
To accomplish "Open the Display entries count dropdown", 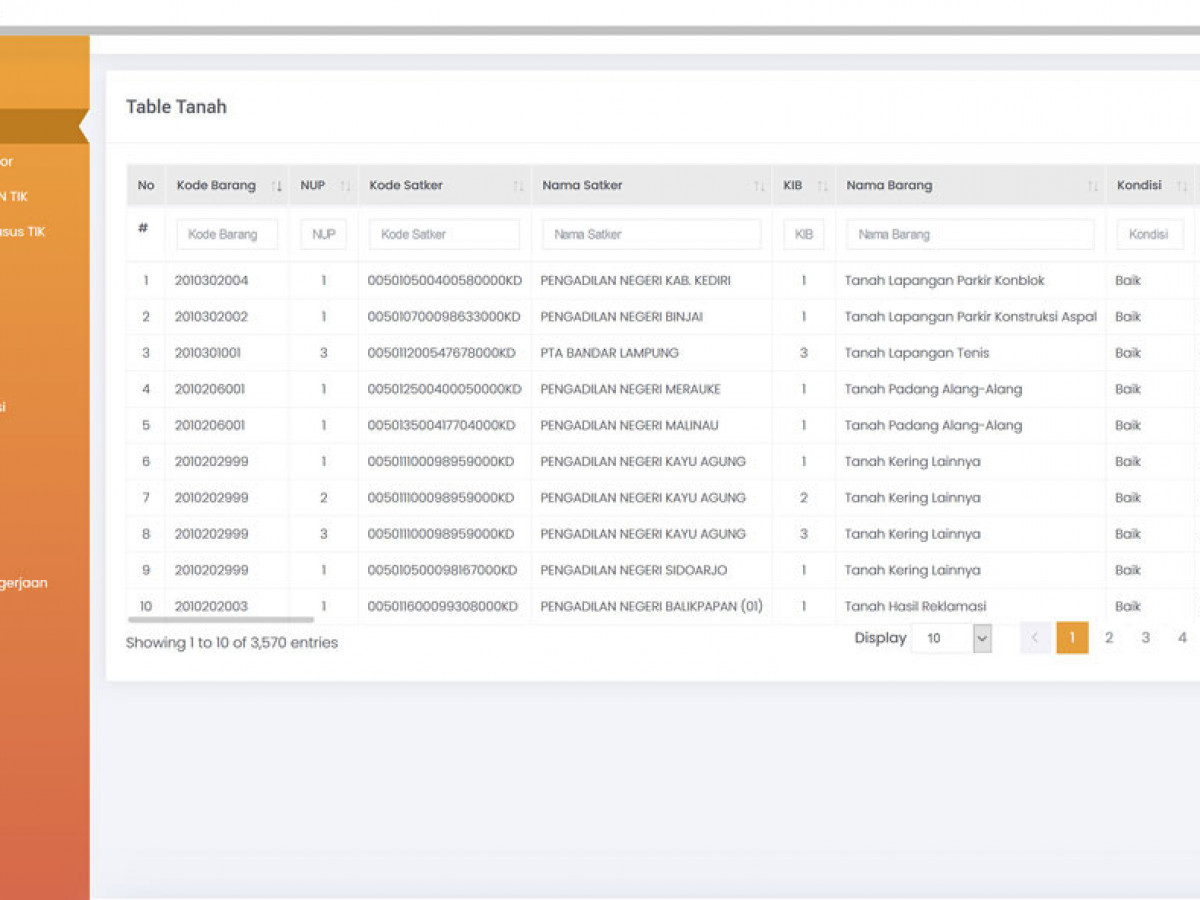I will (x=950, y=638).
